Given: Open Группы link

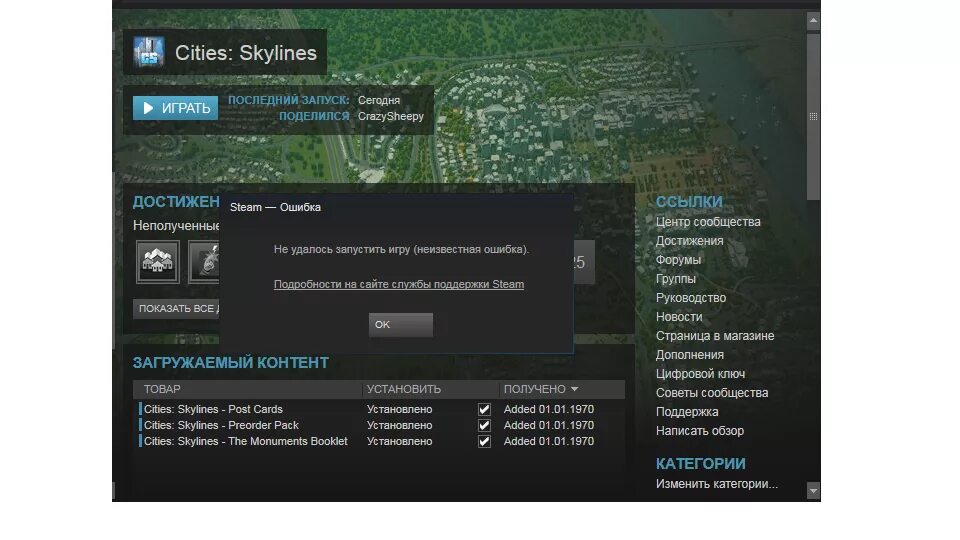Looking at the screenshot, I should click(x=676, y=279).
